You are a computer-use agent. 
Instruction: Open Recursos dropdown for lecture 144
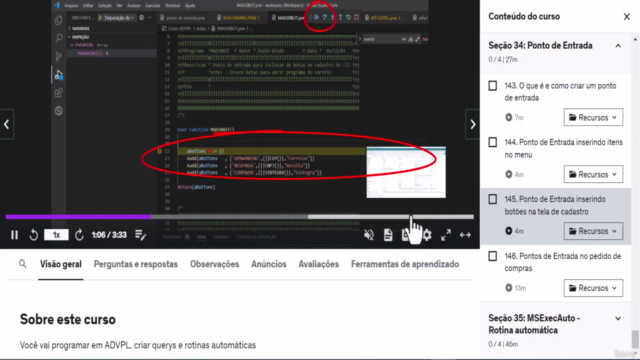593,174
